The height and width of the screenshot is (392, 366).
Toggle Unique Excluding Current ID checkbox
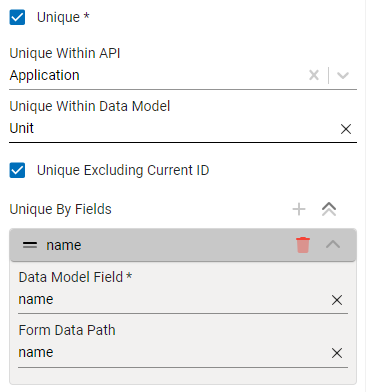(x=17, y=170)
